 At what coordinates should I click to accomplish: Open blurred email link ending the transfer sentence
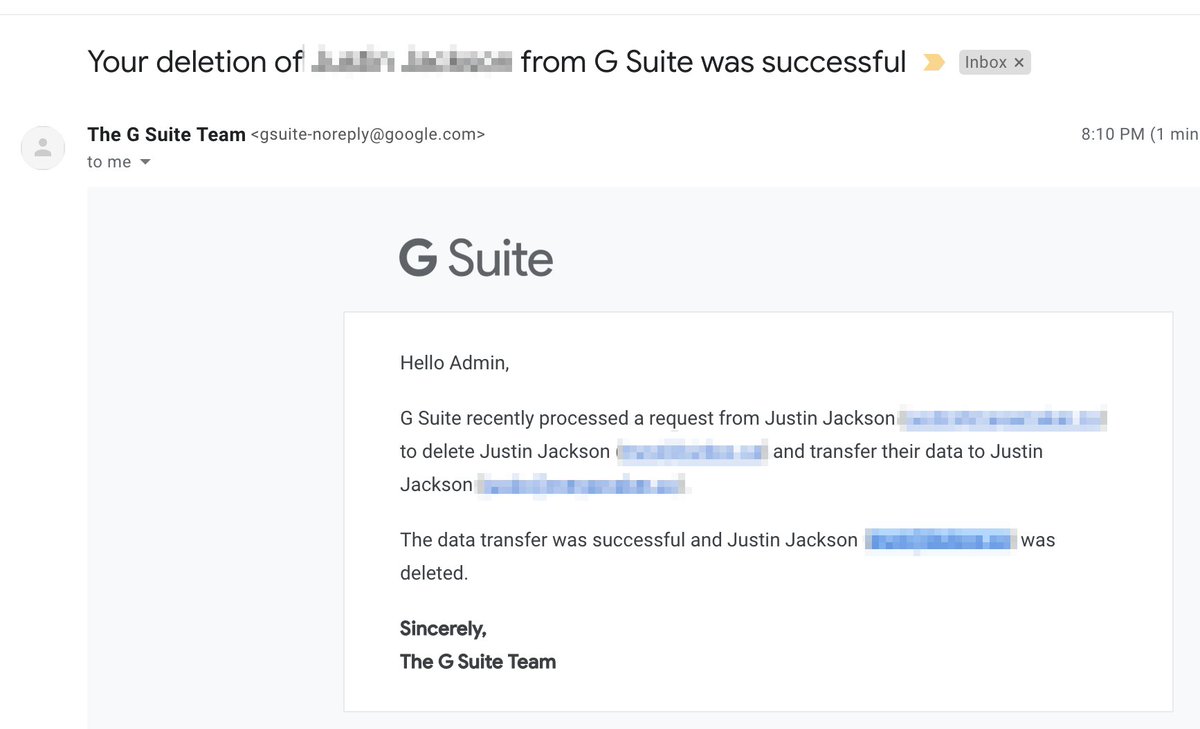pos(582,485)
